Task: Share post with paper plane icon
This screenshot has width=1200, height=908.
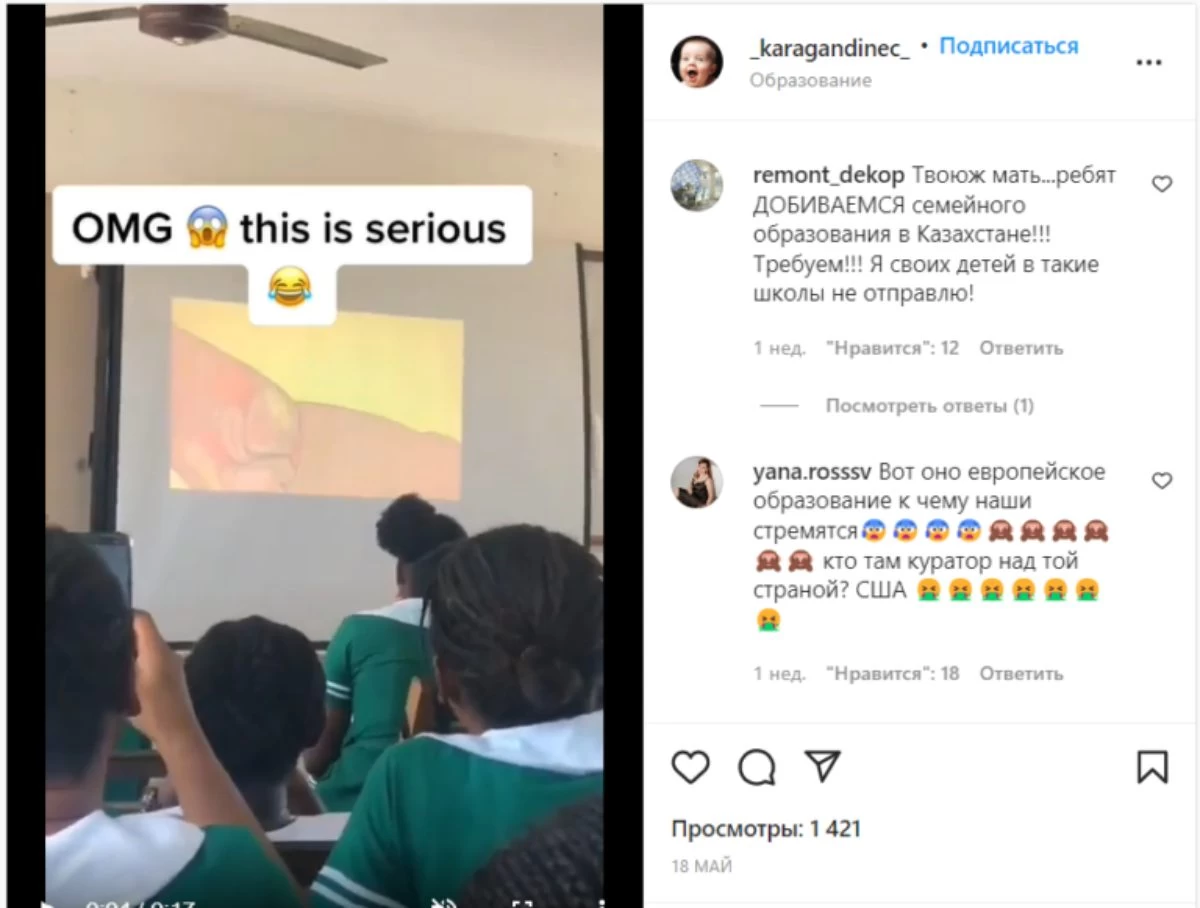Action: [x=822, y=766]
